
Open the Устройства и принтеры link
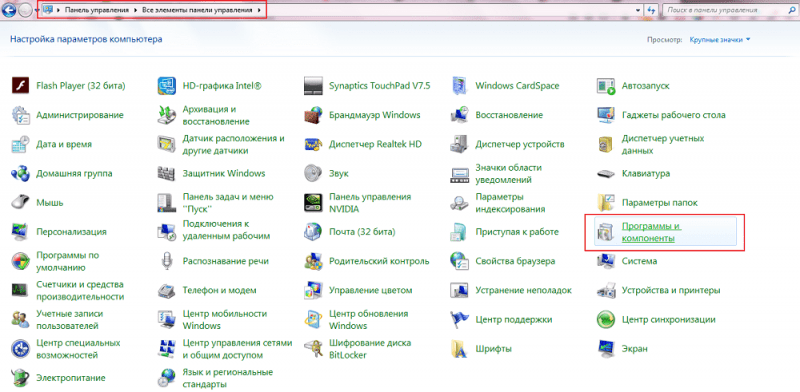(671, 290)
